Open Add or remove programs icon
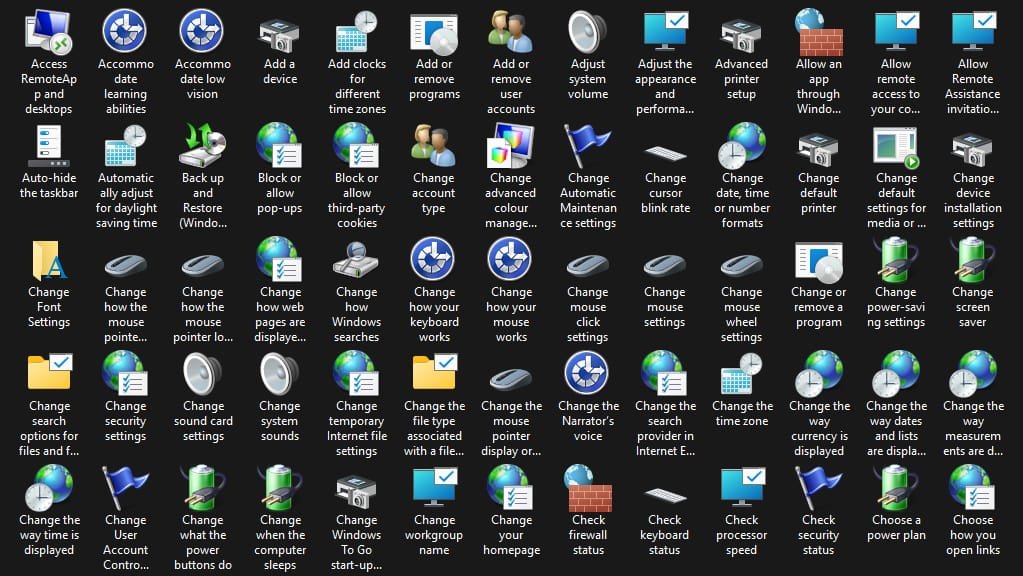1023x576 pixels. coord(434,33)
